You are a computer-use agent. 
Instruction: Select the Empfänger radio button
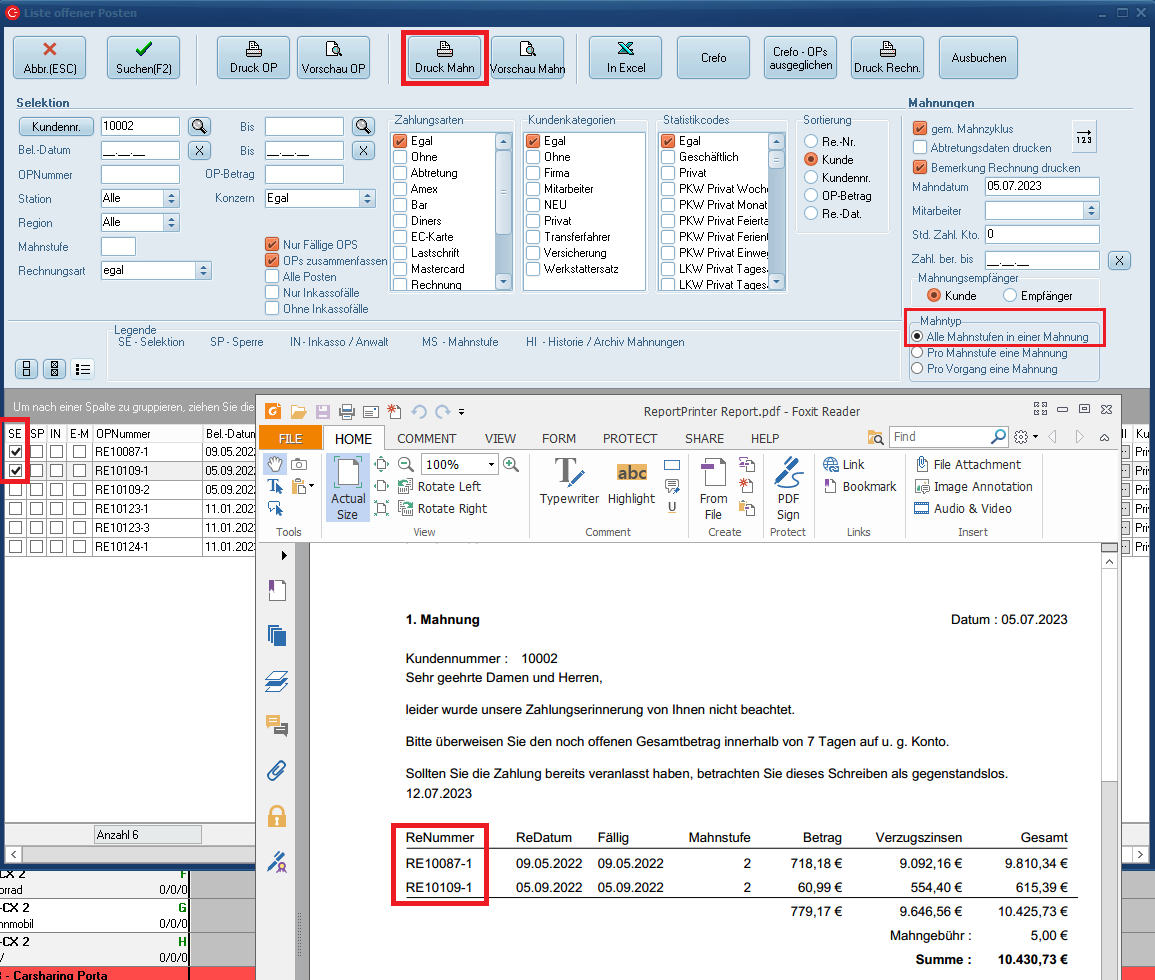1010,296
